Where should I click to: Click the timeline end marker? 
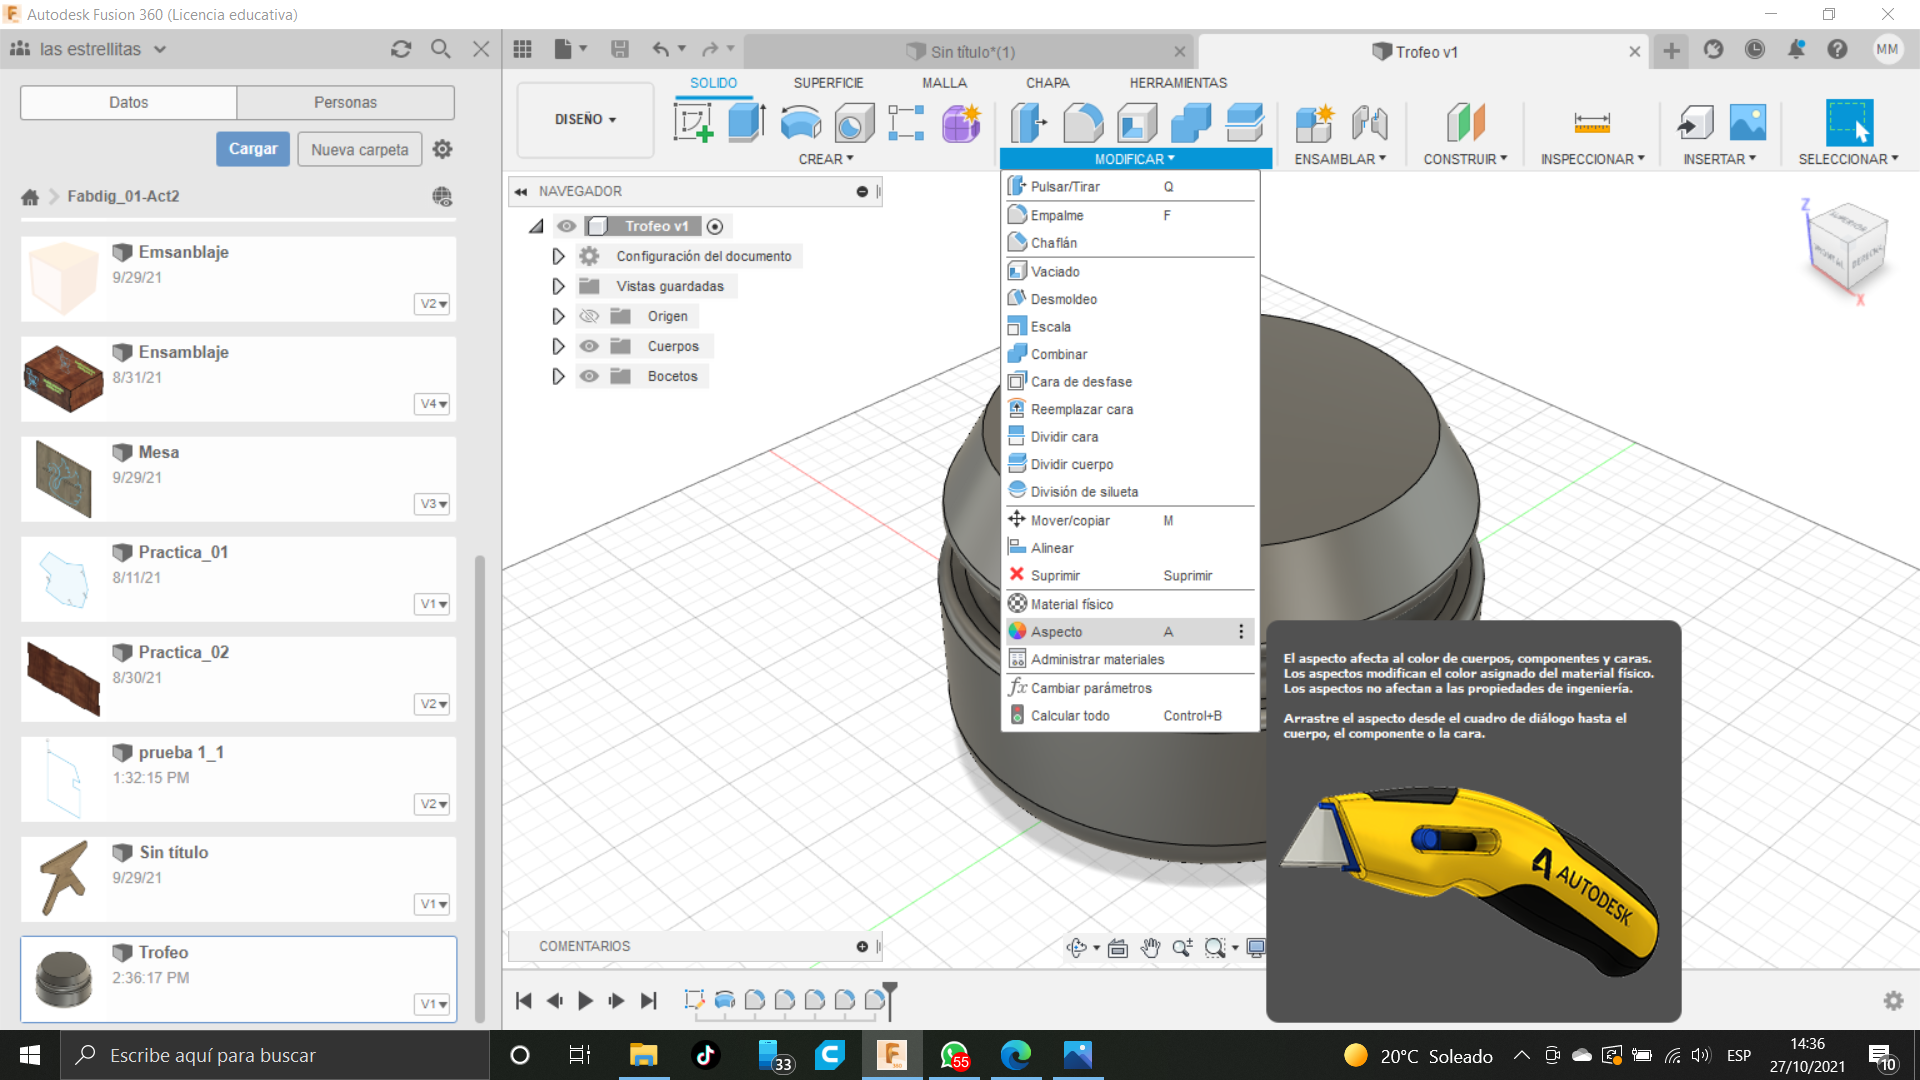[889, 994]
